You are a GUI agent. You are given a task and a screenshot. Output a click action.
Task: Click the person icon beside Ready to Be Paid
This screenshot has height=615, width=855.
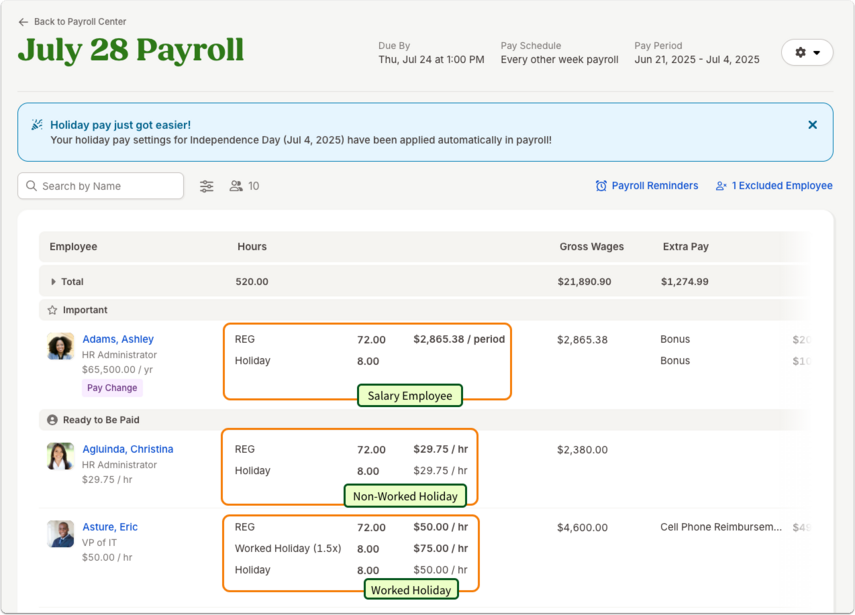52,420
